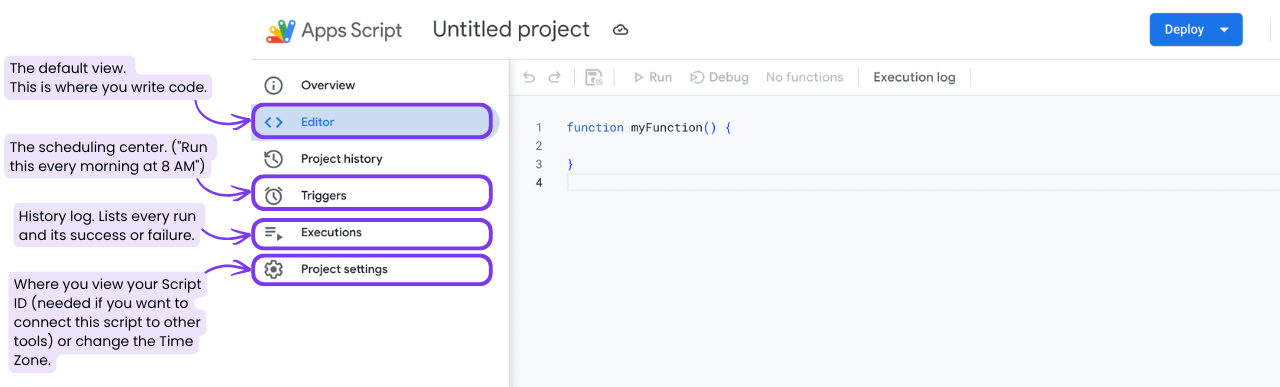Click the Overview info icon

(x=274, y=85)
